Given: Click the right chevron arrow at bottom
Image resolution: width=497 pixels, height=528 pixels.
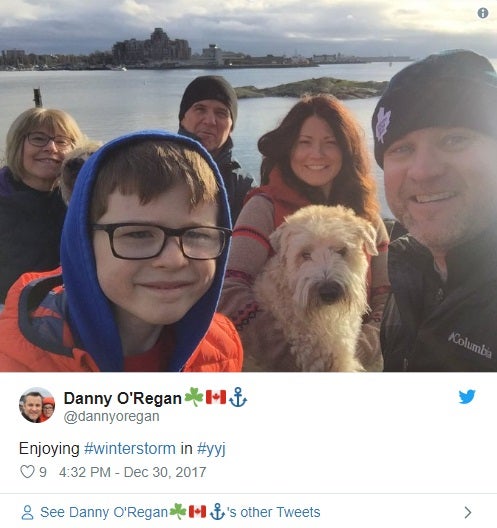Looking at the screenshot, I should point(467,512).
